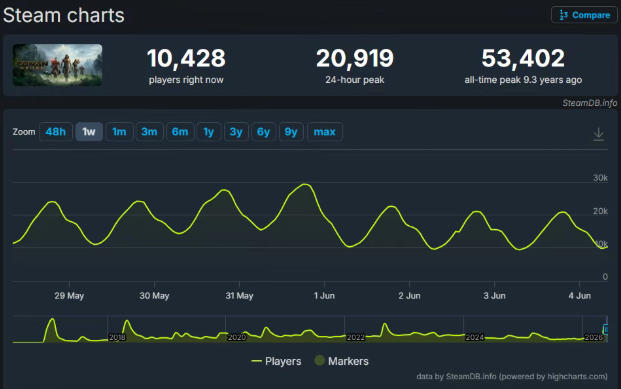Click the 29 May axis label
The height and width of the screenshot is (389, 621).
69,296
